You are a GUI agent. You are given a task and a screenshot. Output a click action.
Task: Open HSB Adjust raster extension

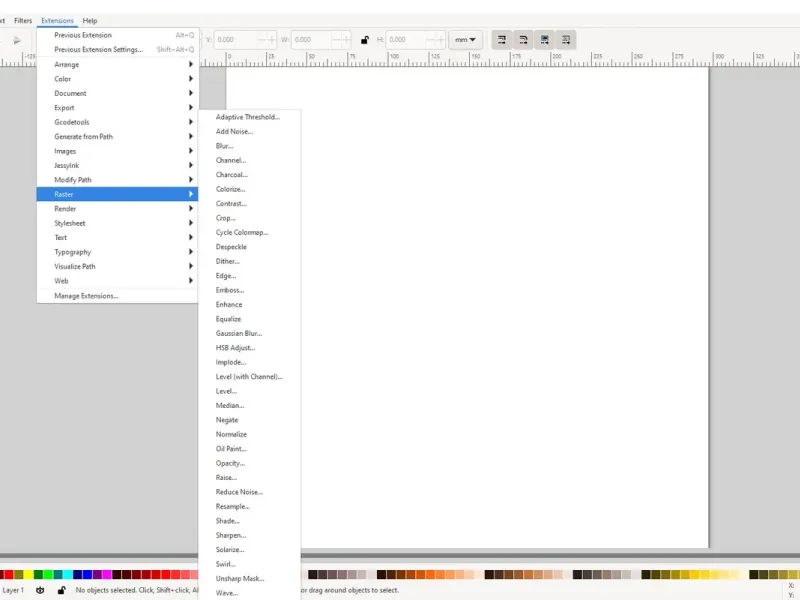(x=249, y=348)
